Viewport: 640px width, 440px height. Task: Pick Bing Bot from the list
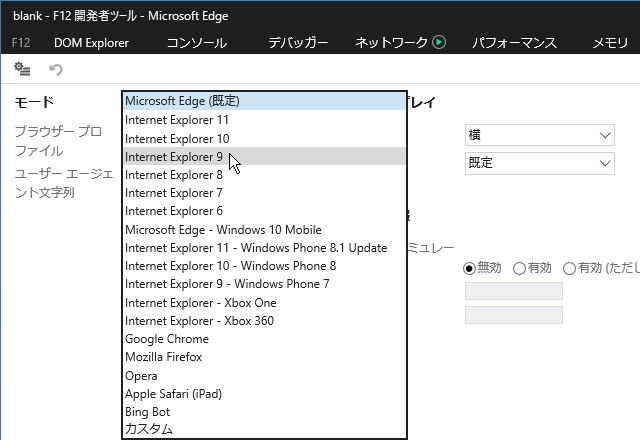(x=264, y=412)
